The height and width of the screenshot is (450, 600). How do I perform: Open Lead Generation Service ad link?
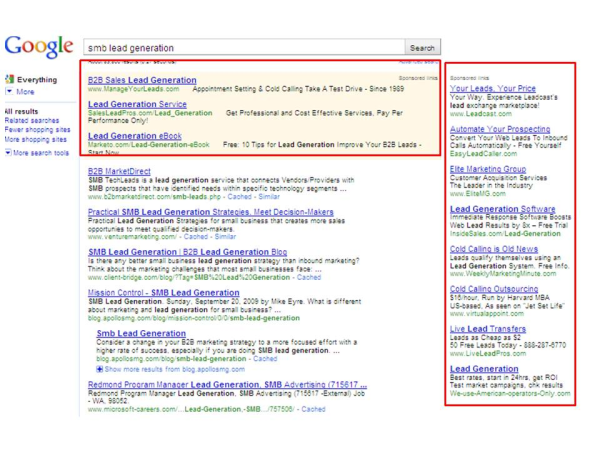click(137, 104)
